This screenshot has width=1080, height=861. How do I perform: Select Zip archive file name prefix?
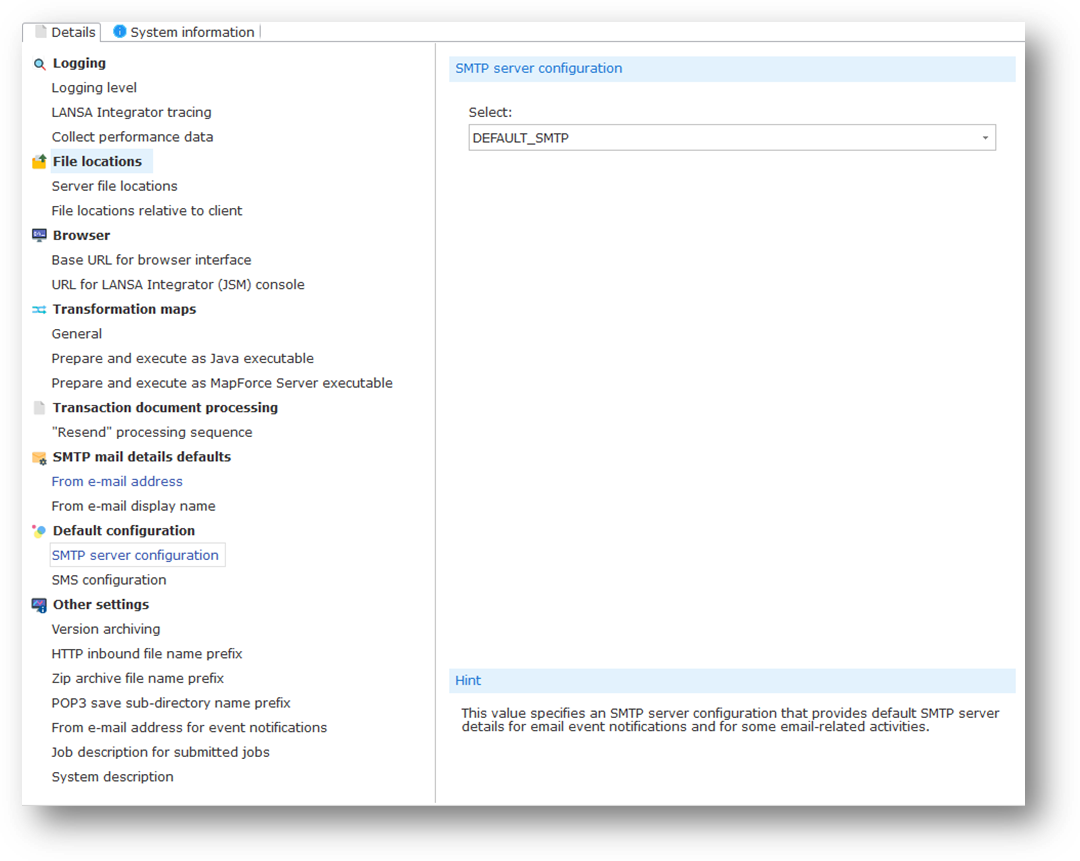click(138, 678)
